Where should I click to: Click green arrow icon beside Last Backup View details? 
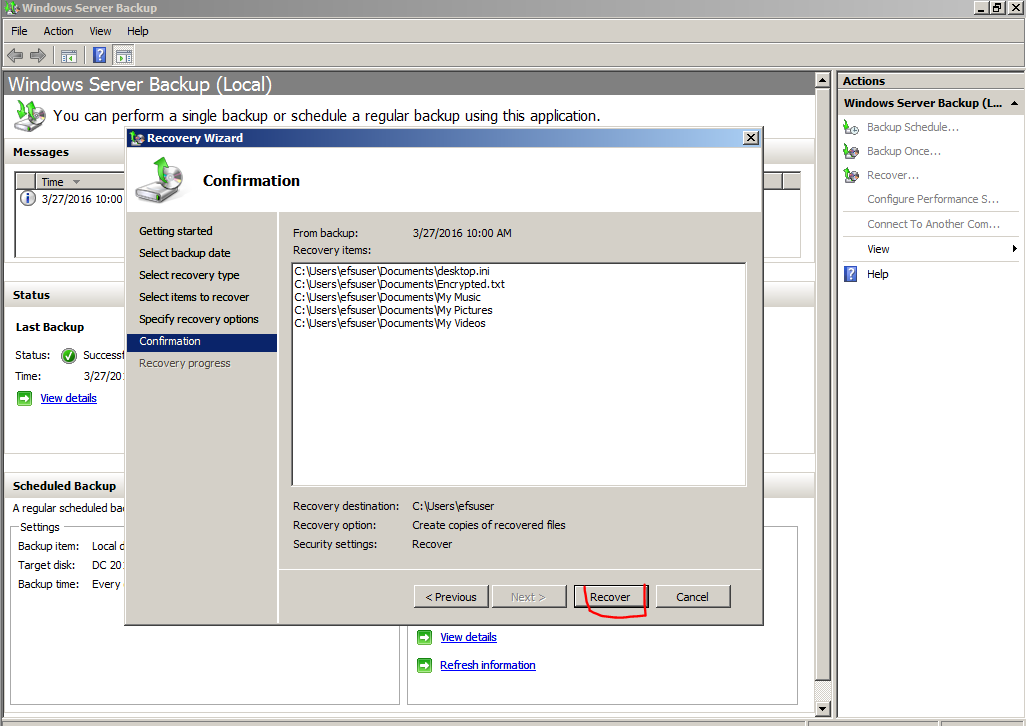[x=24, y=398]
